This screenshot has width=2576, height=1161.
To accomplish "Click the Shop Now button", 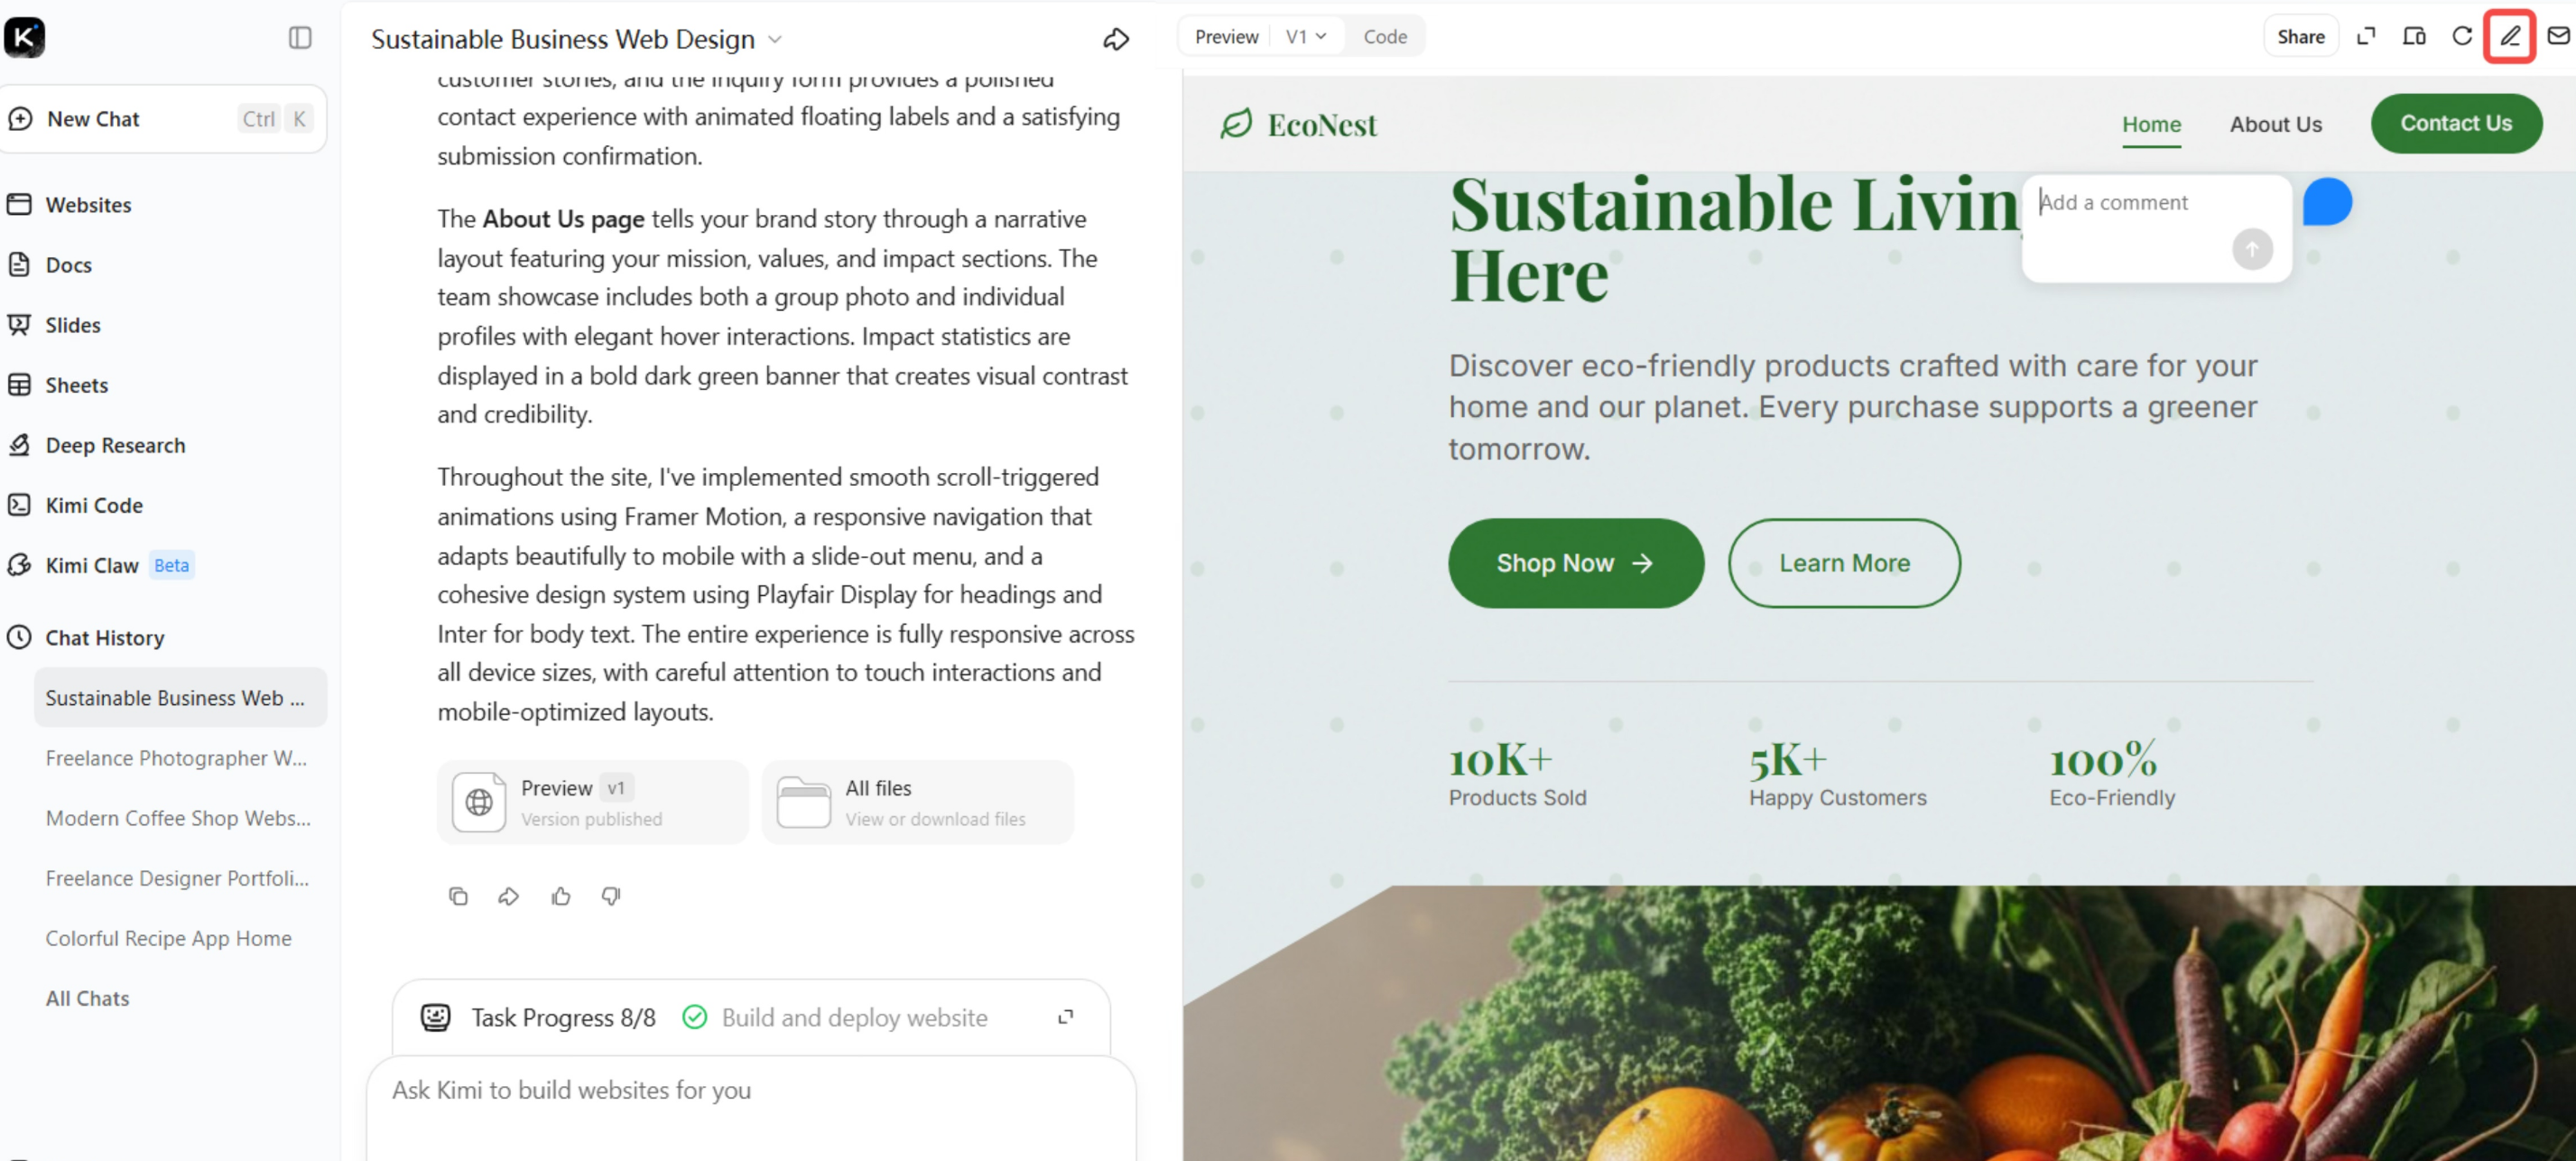I will (x=1576, y=563).
